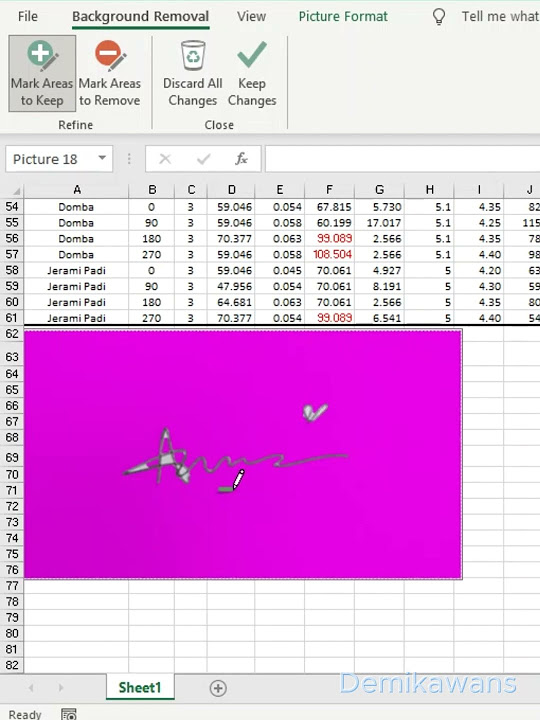The height and width of the screenshot is (720, 540).
Task: Click the insert function fx icon
Action: click(x=241, y=159)
